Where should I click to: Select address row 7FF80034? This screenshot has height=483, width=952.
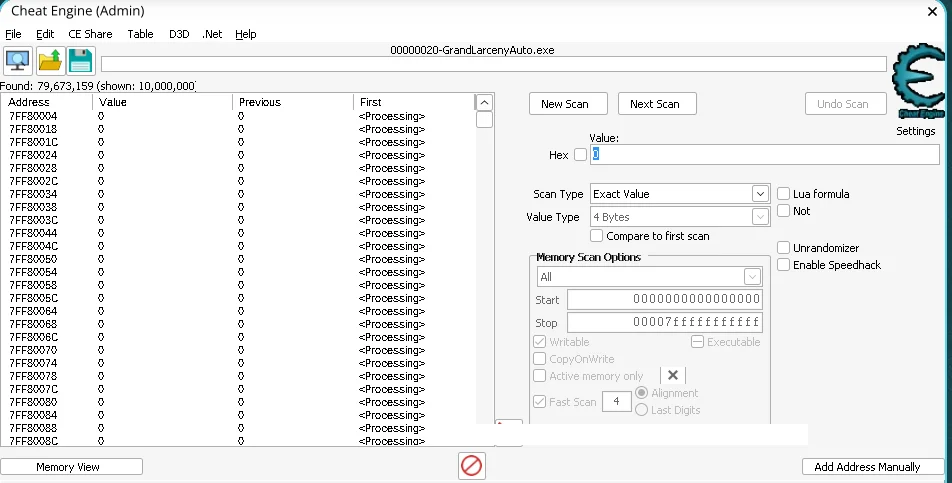239,194
